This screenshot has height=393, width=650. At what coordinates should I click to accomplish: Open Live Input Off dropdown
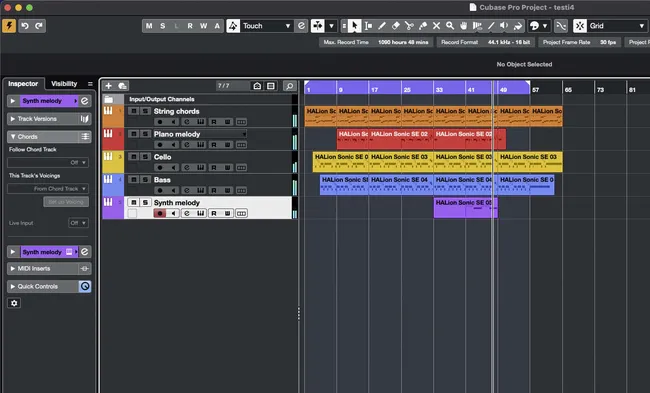tap(78, 223)
